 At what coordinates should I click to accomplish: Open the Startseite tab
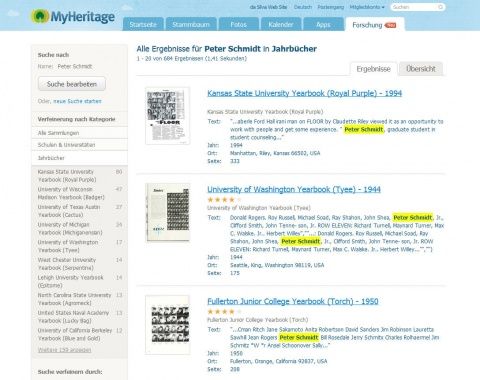(143, 24)
